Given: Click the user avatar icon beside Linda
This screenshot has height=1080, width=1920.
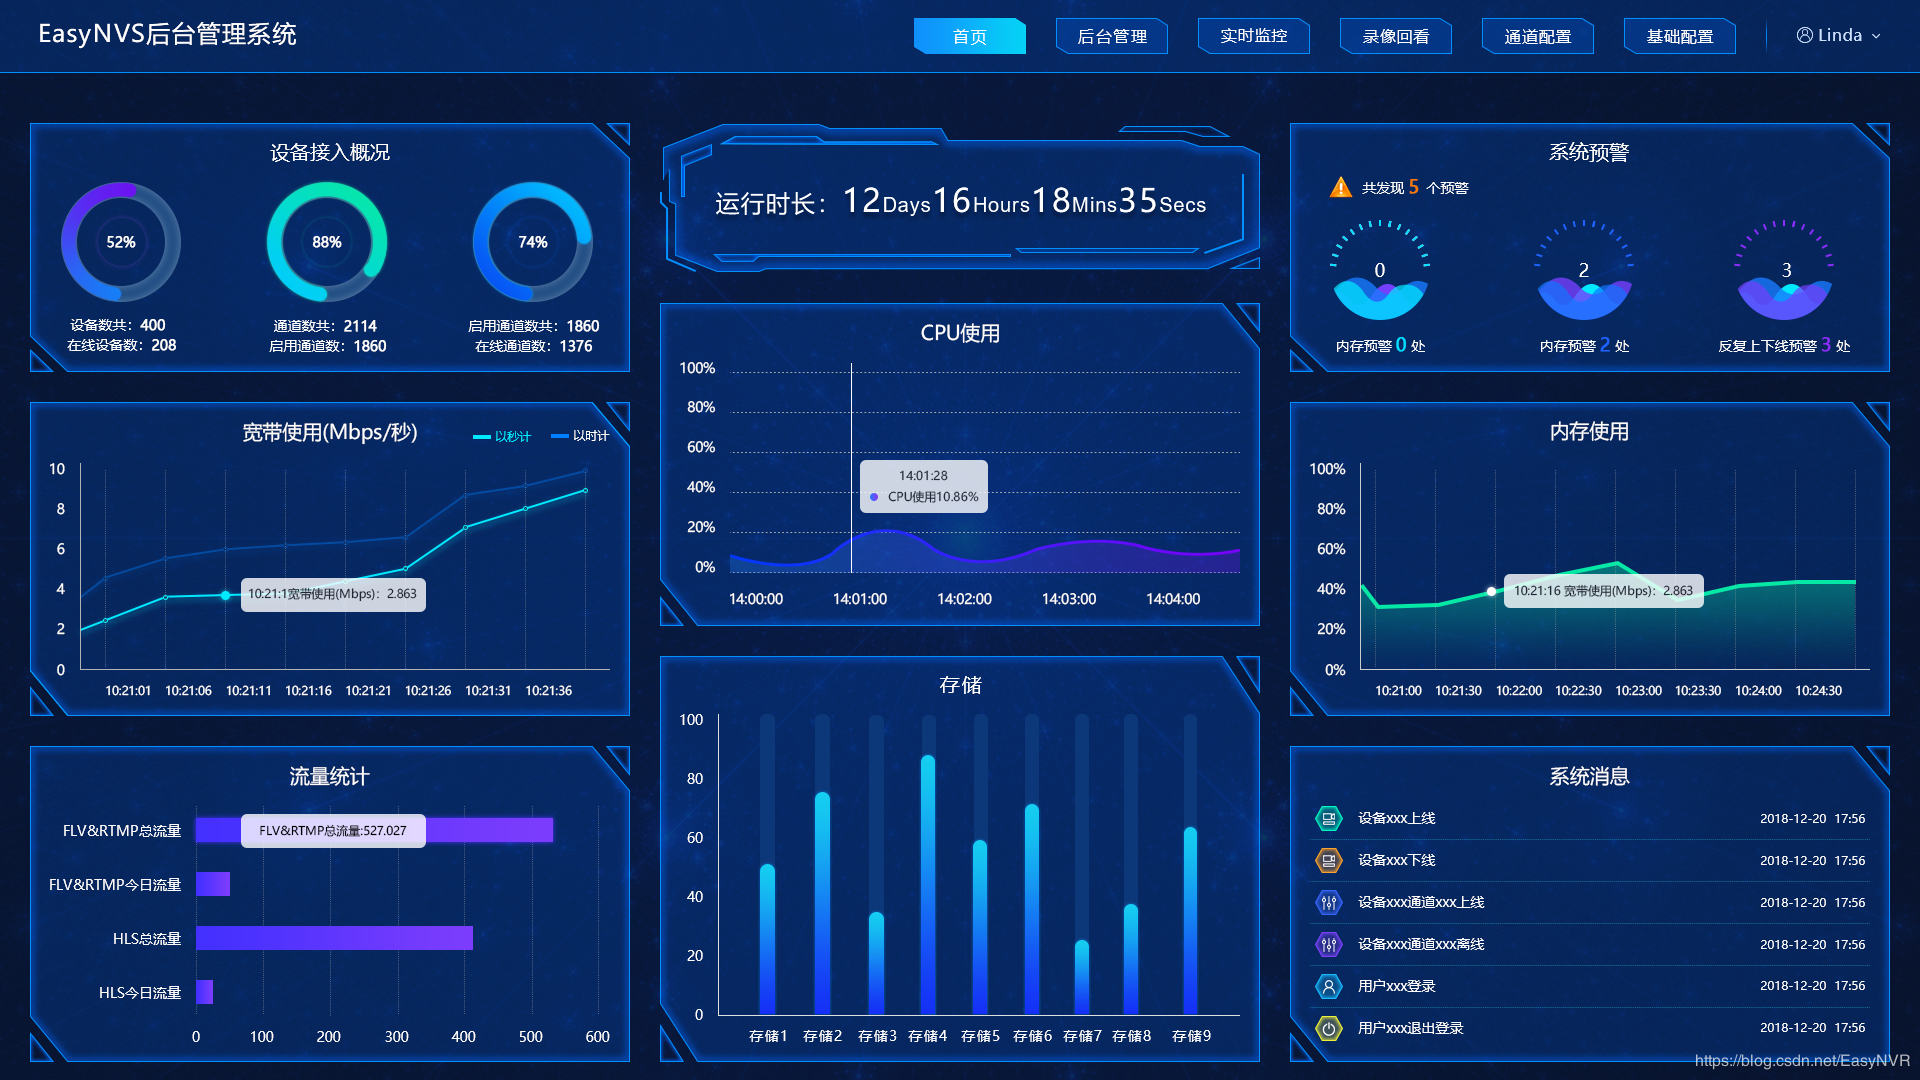Looking at the screenshot, I should coord(1804,36).
